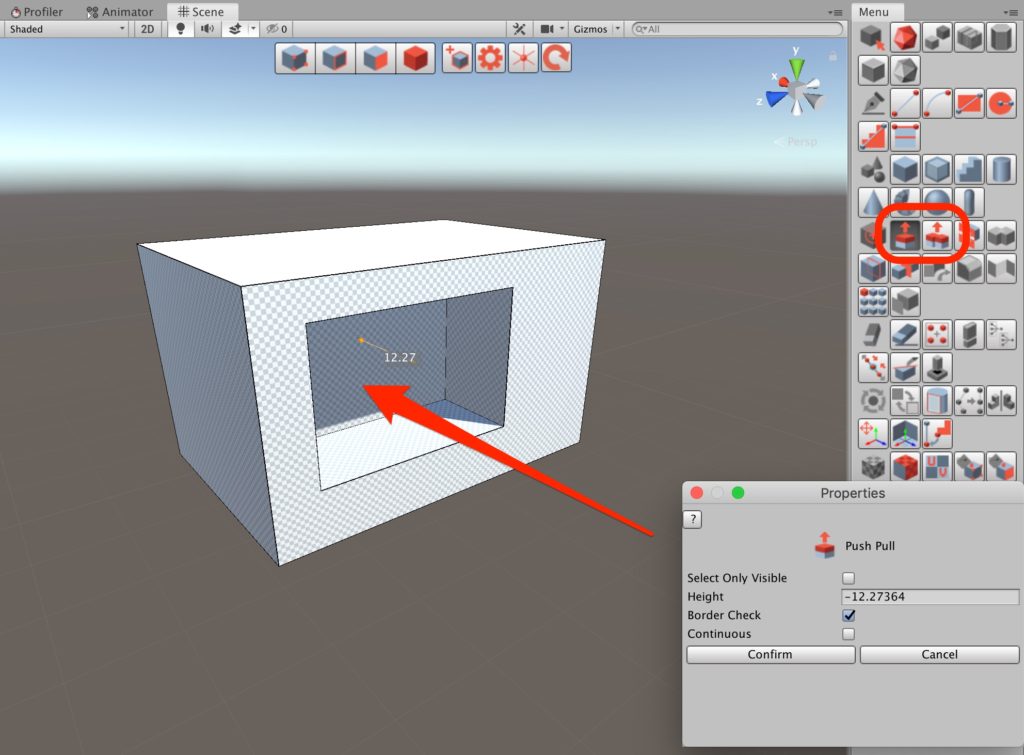This screenshot has height=755, width=1024.
Task: Open the scene camera settings dropdown
Action: [x=552, y=29]
